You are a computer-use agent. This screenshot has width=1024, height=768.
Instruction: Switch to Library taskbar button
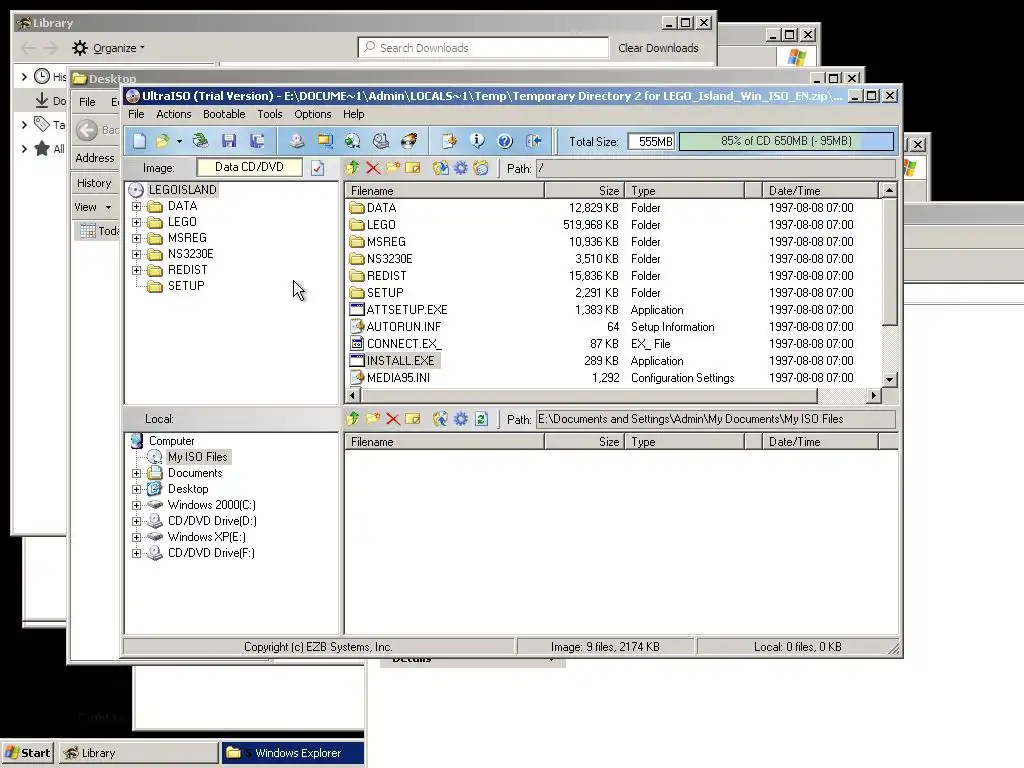coord(138,753)
